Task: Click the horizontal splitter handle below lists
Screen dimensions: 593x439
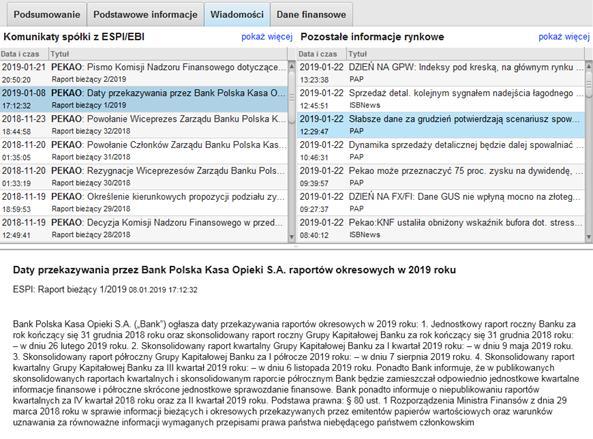Action: point(296,246)
